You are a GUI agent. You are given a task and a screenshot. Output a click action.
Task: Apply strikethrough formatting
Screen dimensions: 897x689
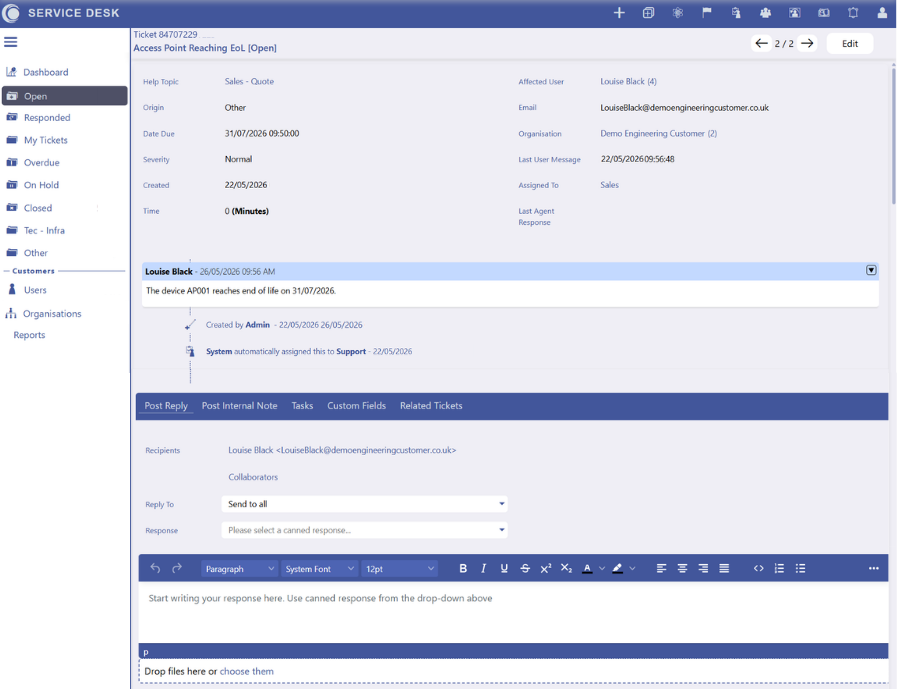pyautogui.click(x=525, y=568)
